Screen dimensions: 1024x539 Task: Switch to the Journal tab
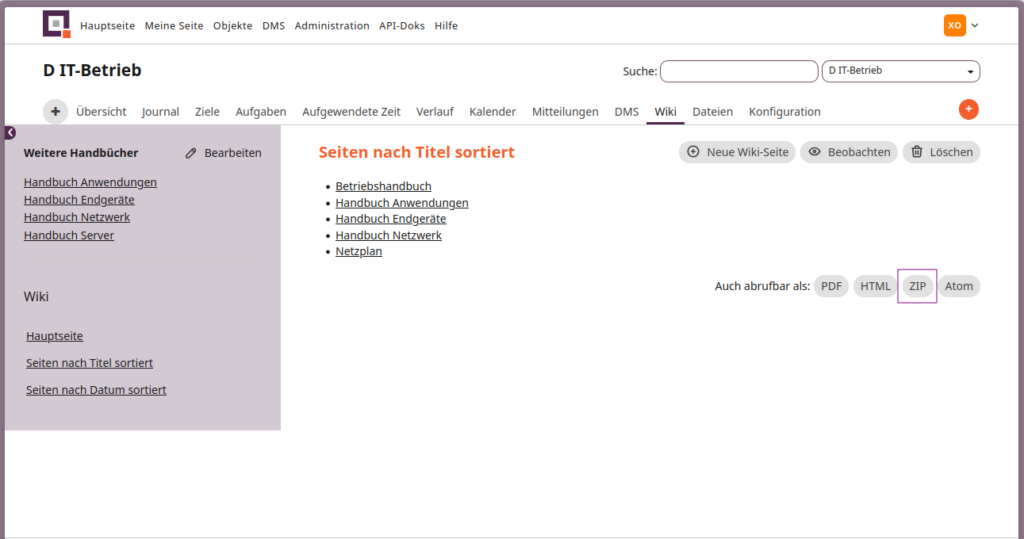coord(161,112)
